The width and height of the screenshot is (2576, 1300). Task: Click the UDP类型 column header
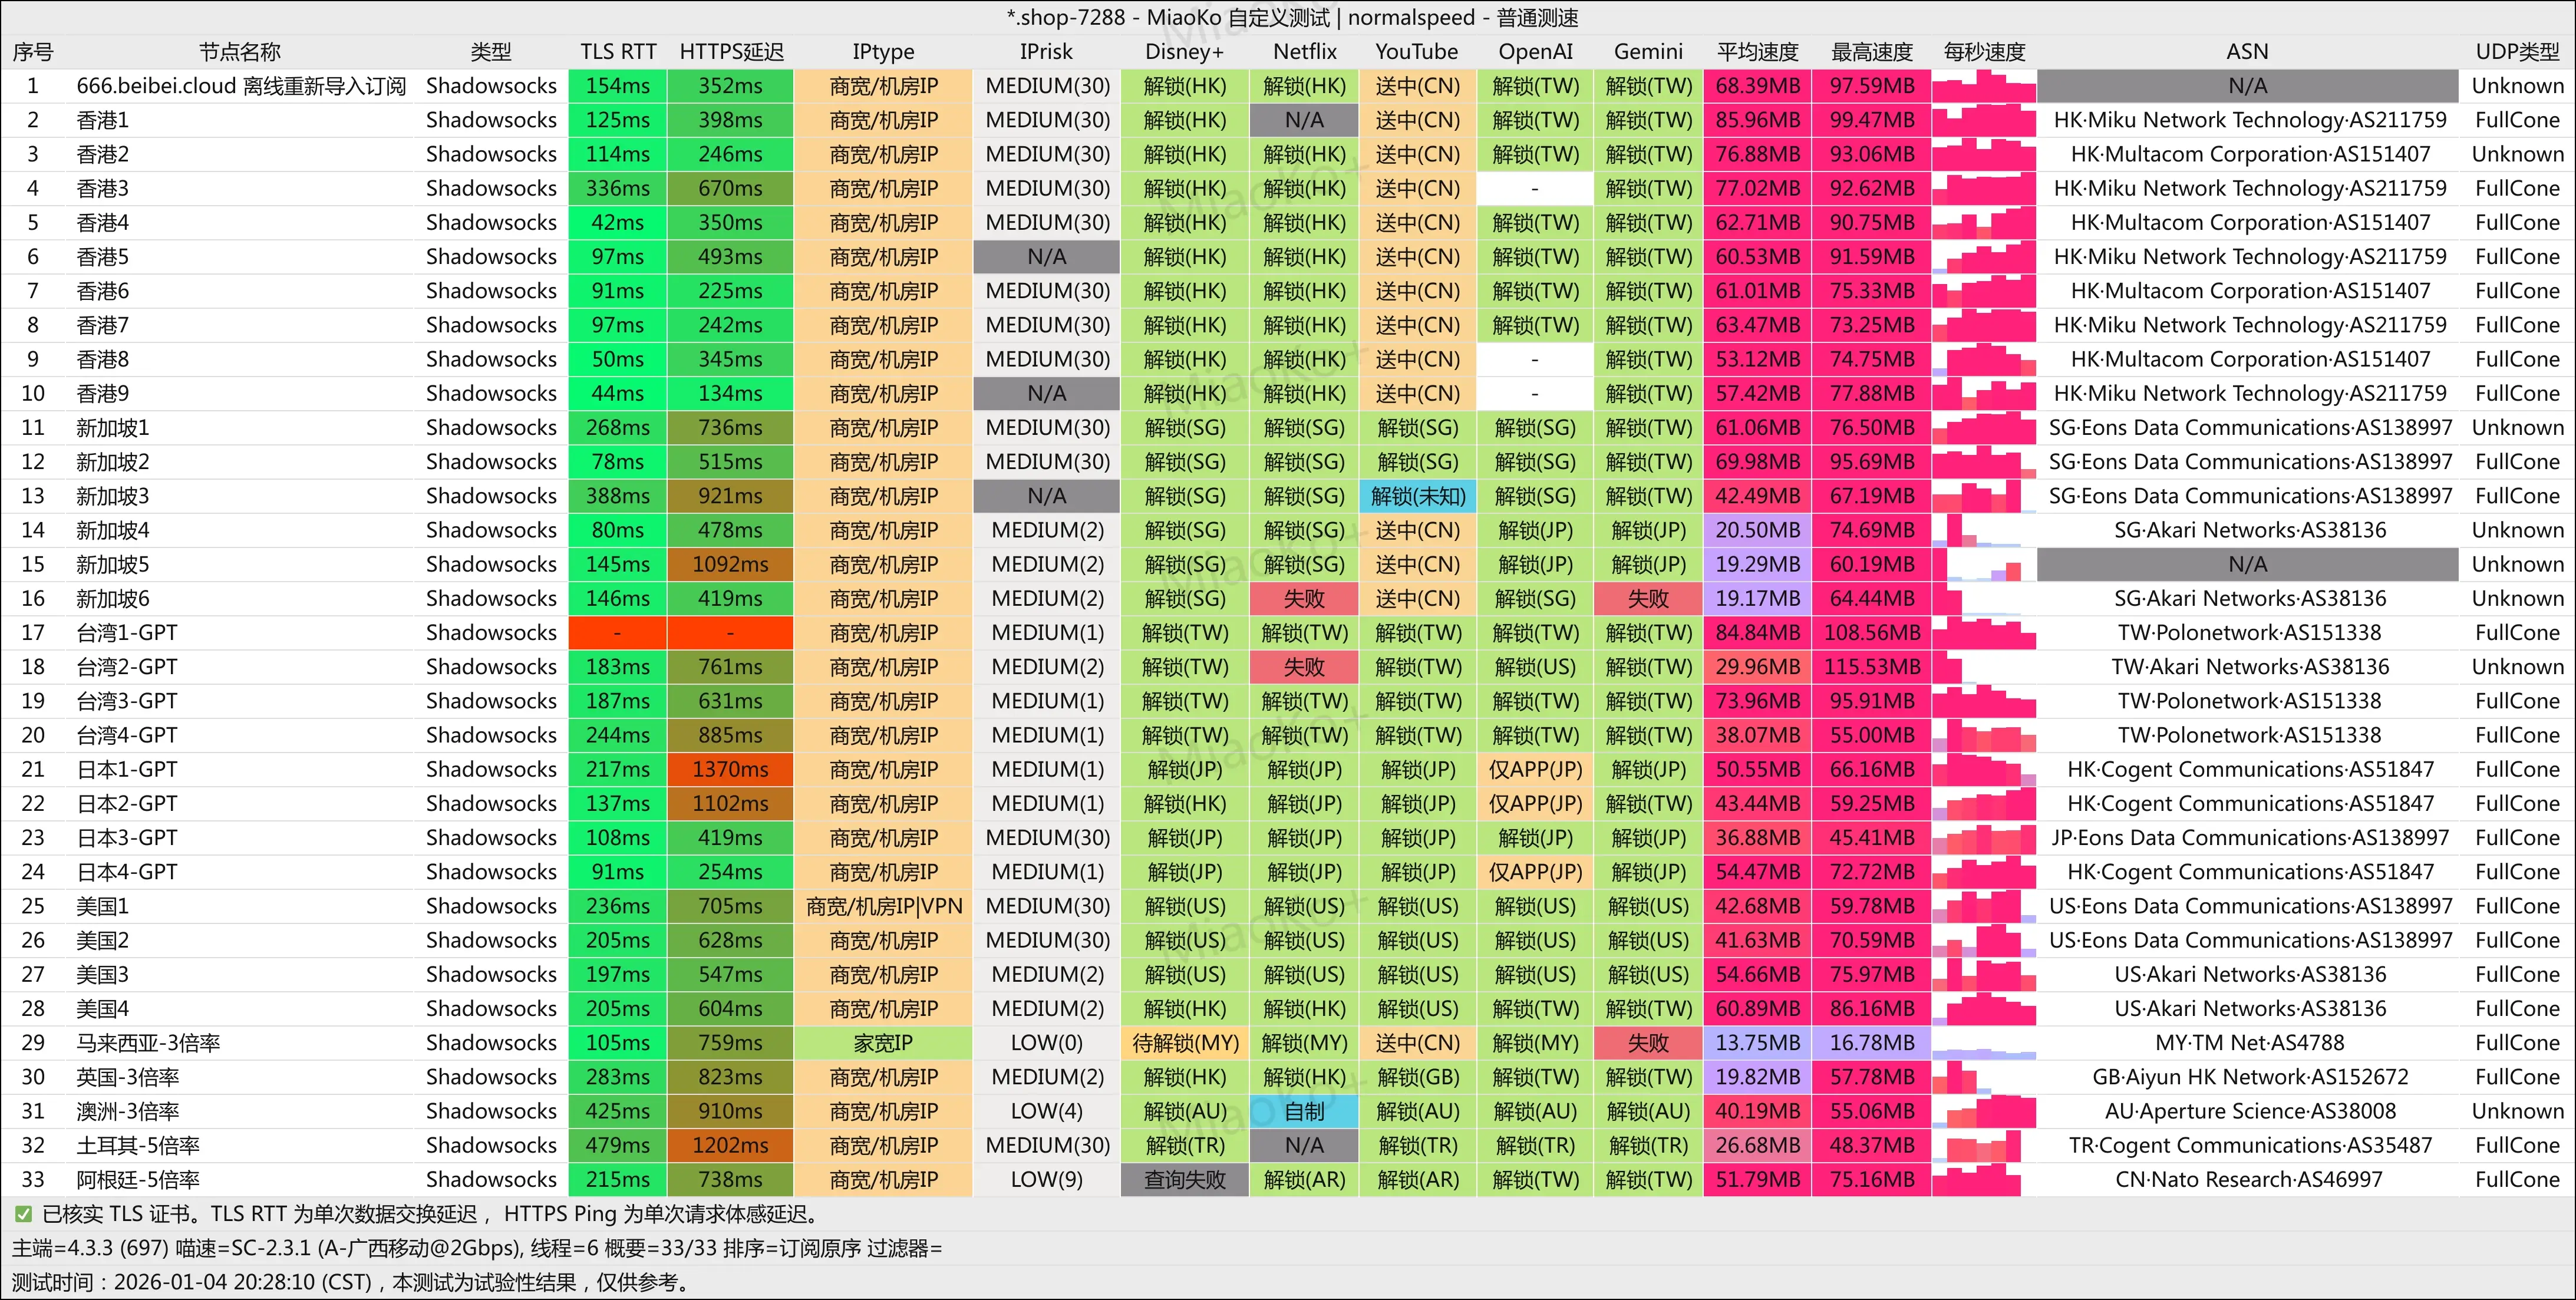2517,52
